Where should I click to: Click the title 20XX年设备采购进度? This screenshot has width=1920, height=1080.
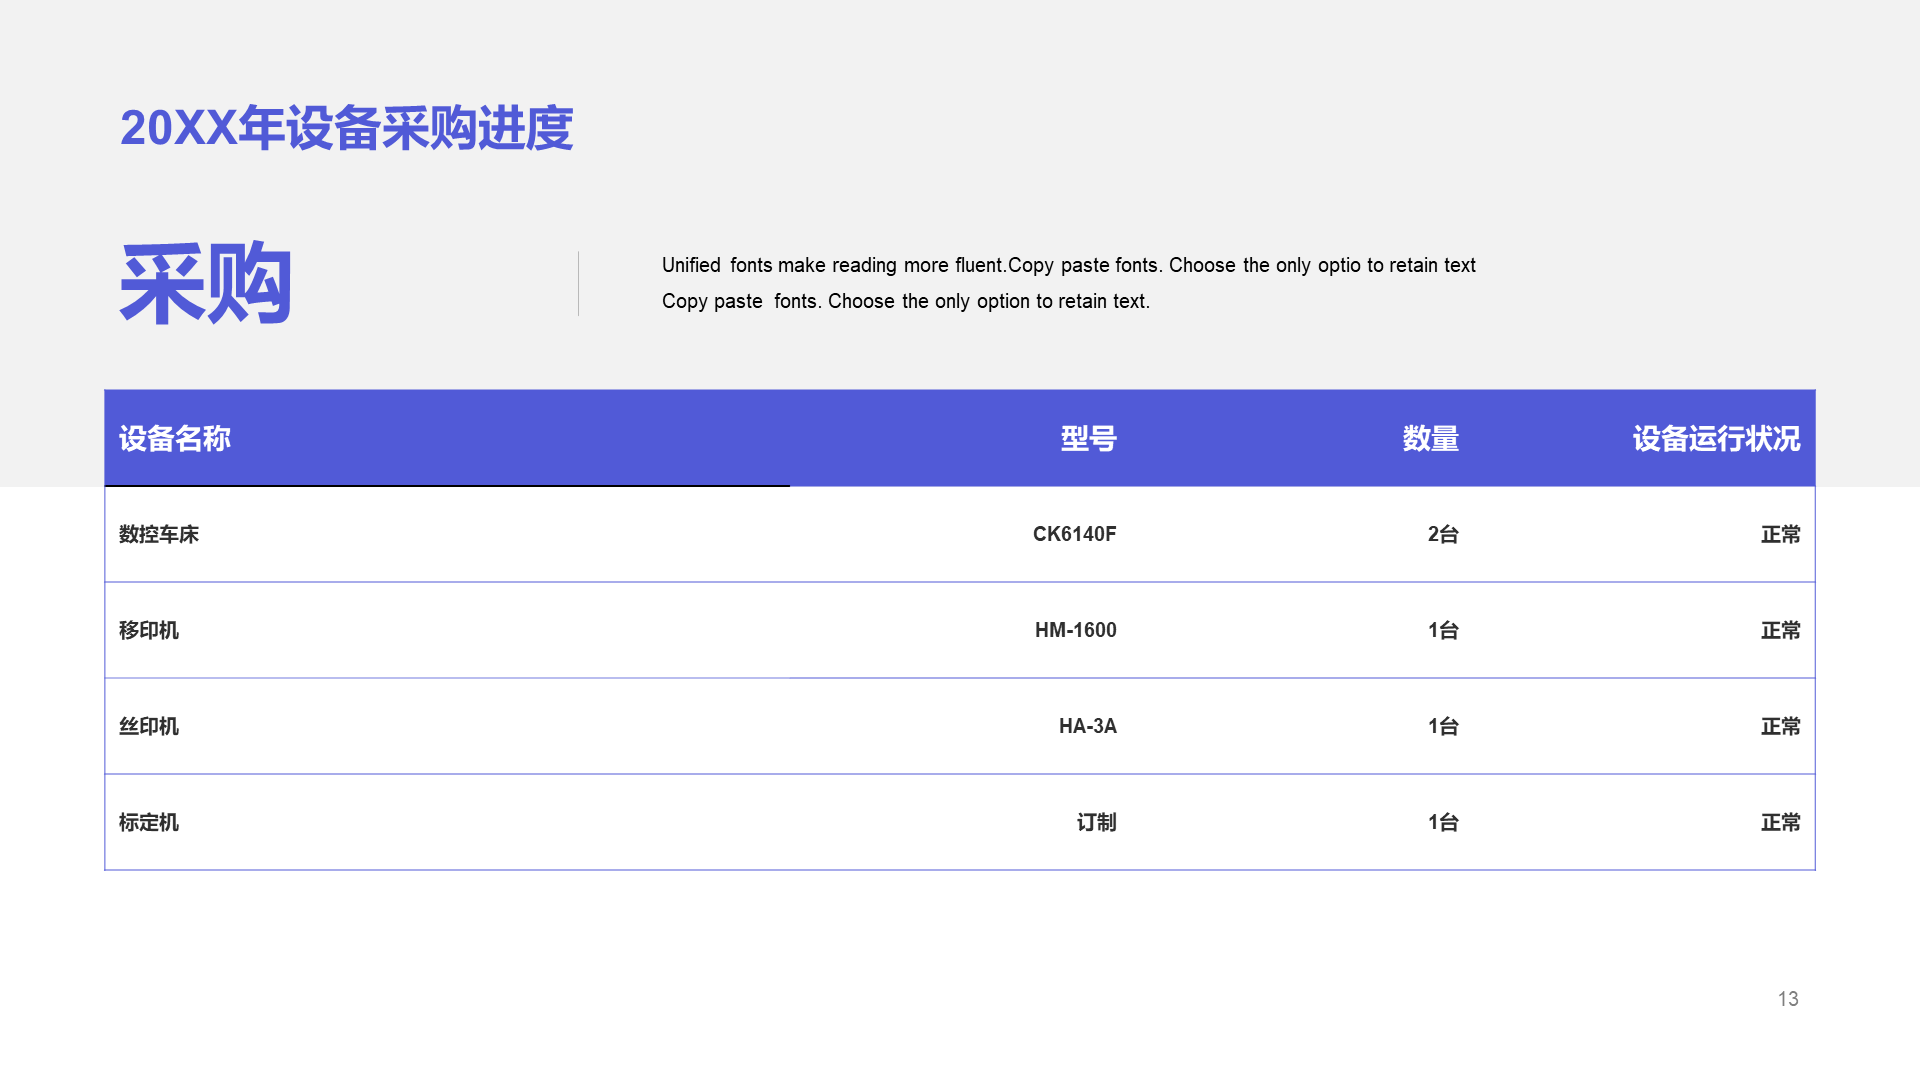pos(346,128)
